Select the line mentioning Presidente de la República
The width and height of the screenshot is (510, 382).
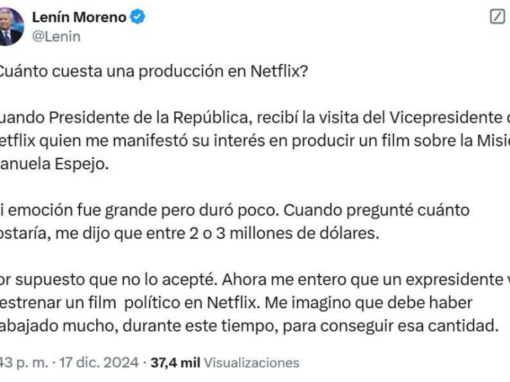click(255, 118)
